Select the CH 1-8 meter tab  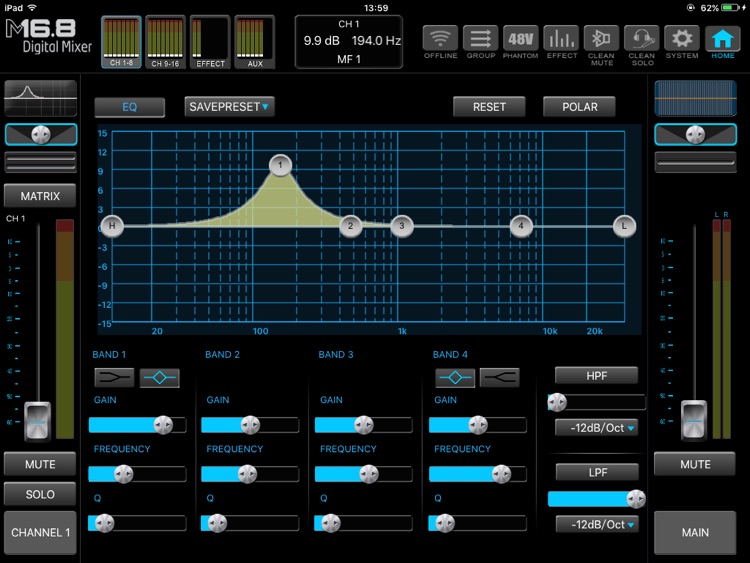tap(121, 42)
